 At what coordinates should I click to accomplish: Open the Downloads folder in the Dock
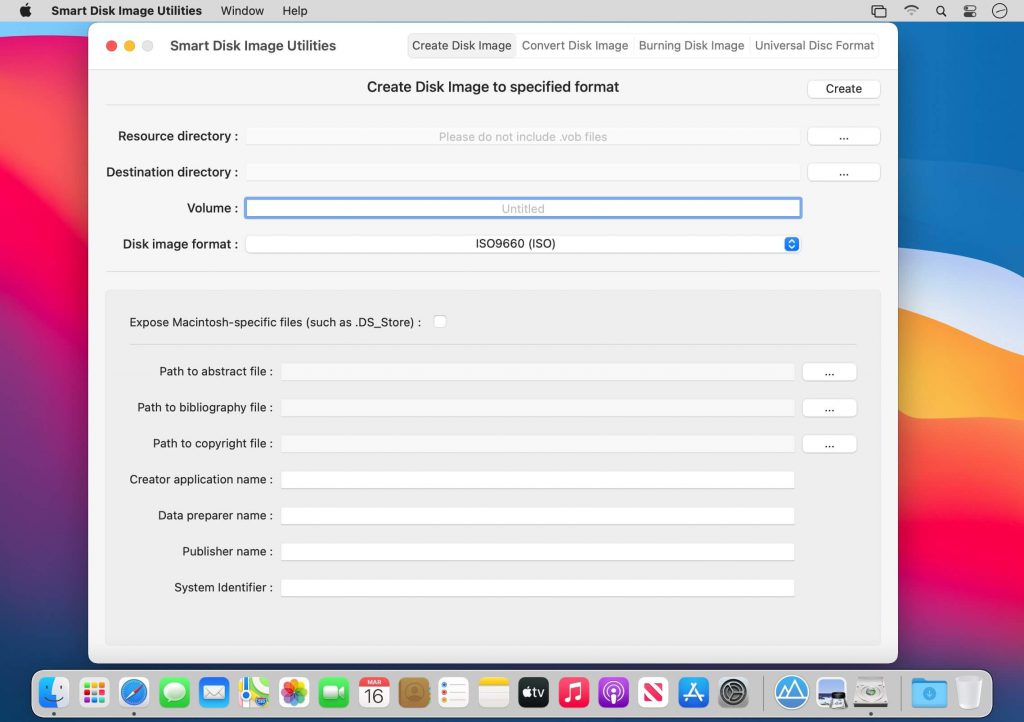(x=928, y=691)
